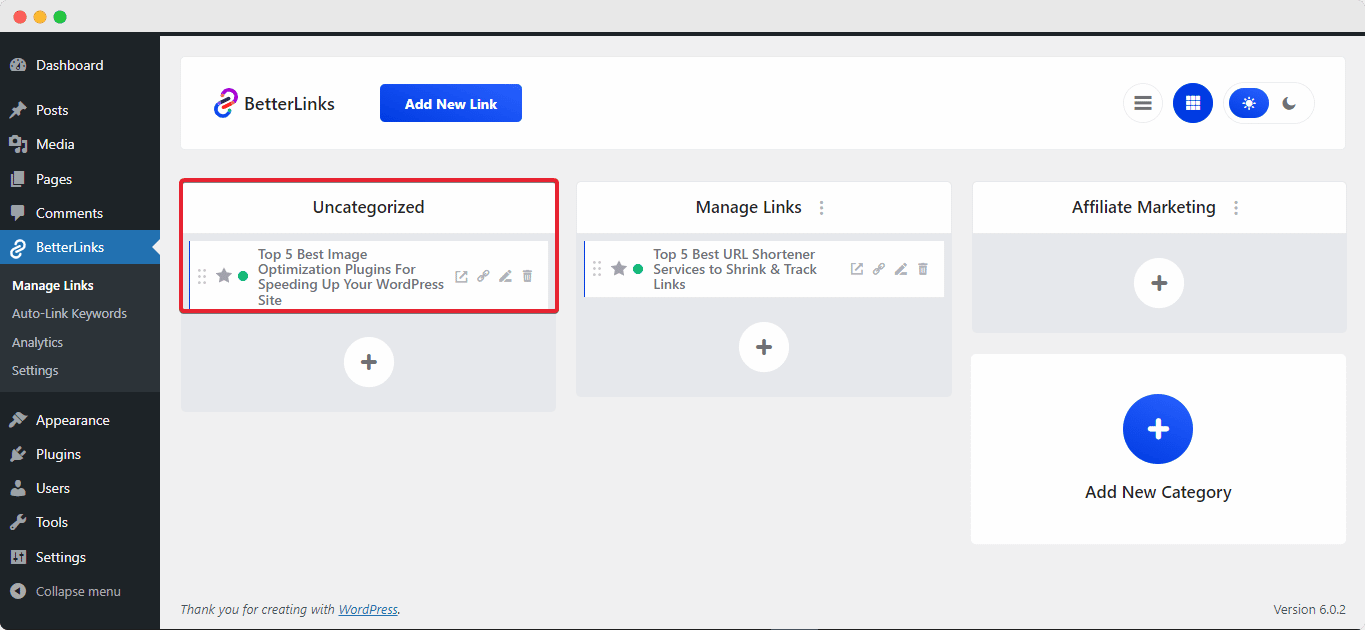Open the link in a new tab
This screenshot has width=1365, height=630.
tap(461, 276)
